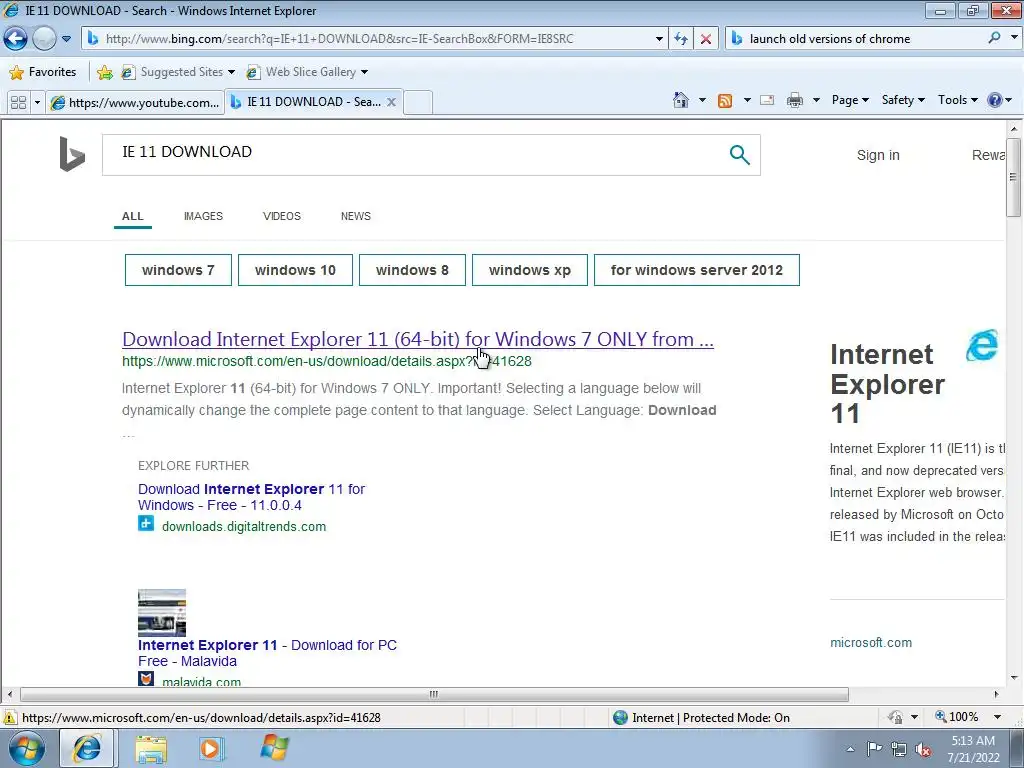Open 'Download Internet Explorer 11 (64-bit)' result
The width and height of the screenshot is (1024, 768).
point(418,339)
